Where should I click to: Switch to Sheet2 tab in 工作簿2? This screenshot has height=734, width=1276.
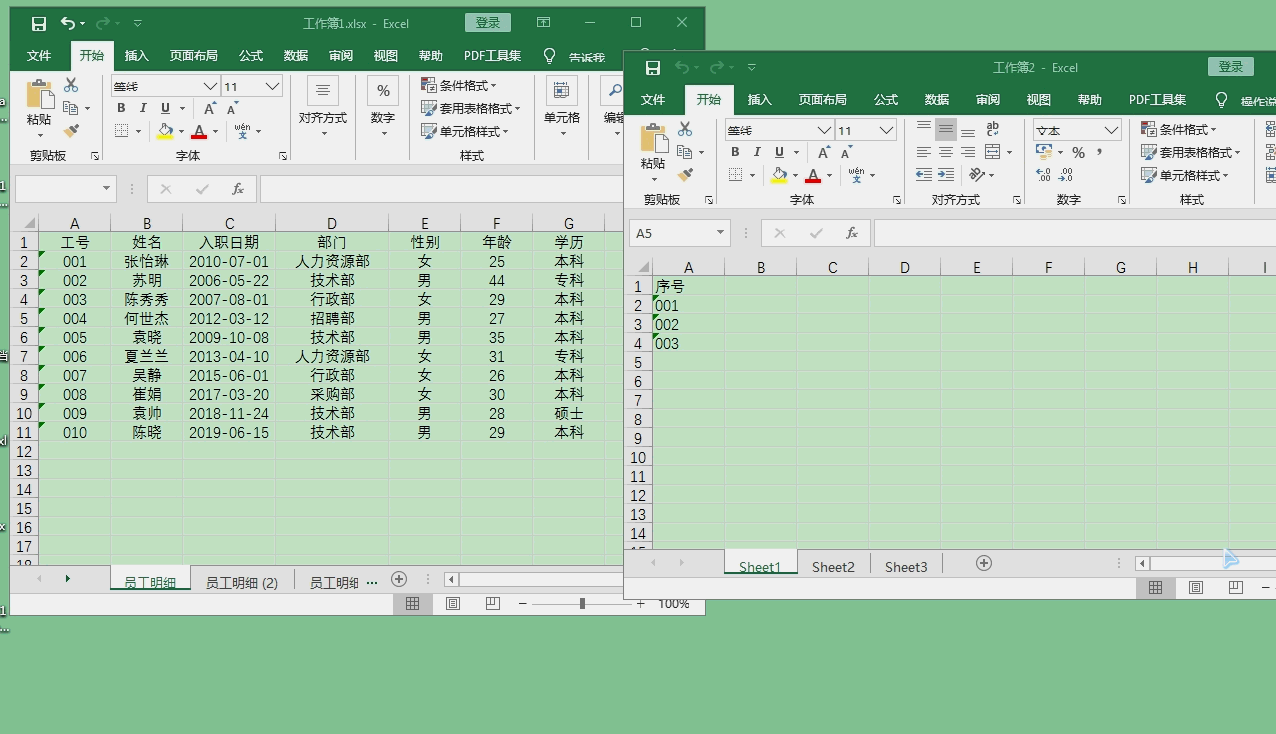click(x=833, y=566)
